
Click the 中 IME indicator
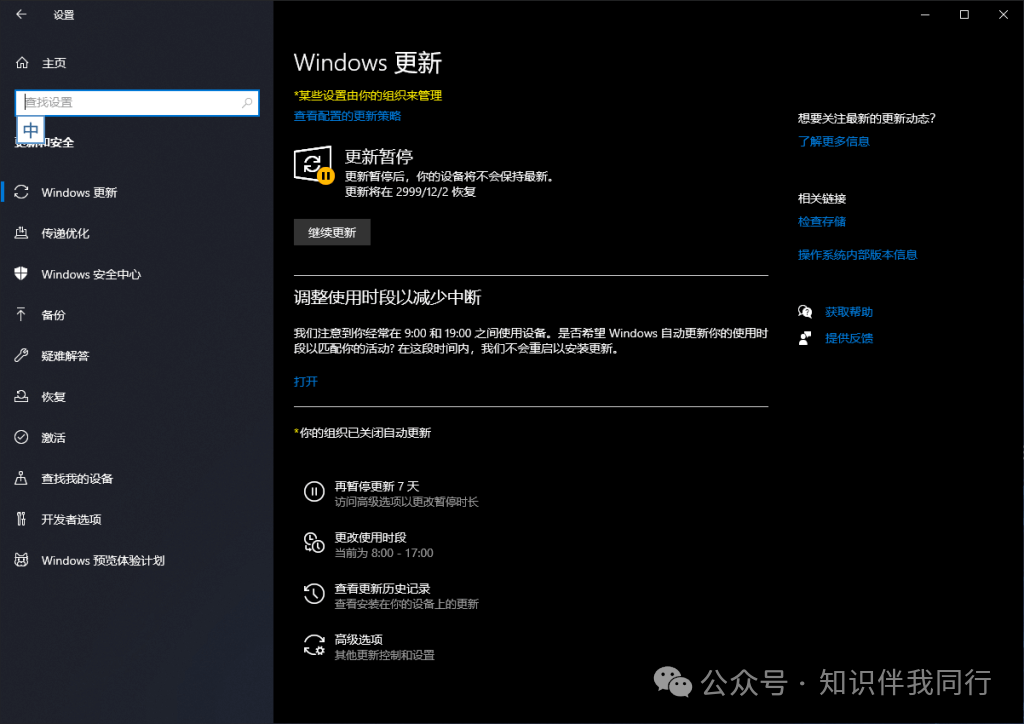[31, 131]
